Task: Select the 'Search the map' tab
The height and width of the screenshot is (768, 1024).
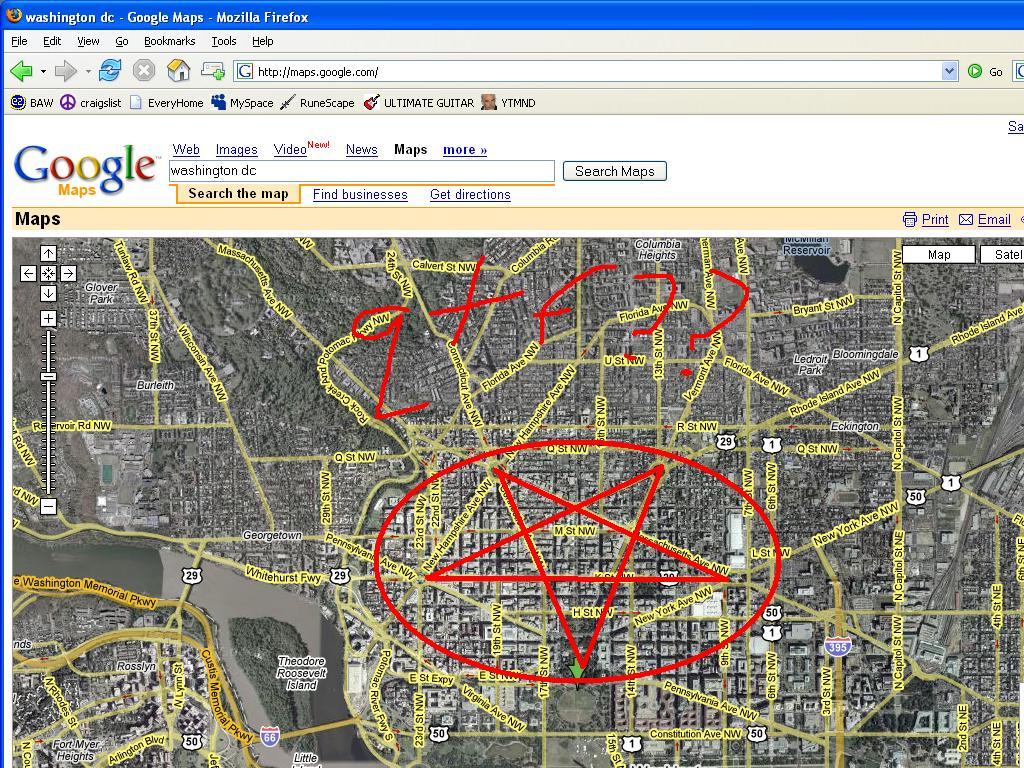Action: [238, 194]
